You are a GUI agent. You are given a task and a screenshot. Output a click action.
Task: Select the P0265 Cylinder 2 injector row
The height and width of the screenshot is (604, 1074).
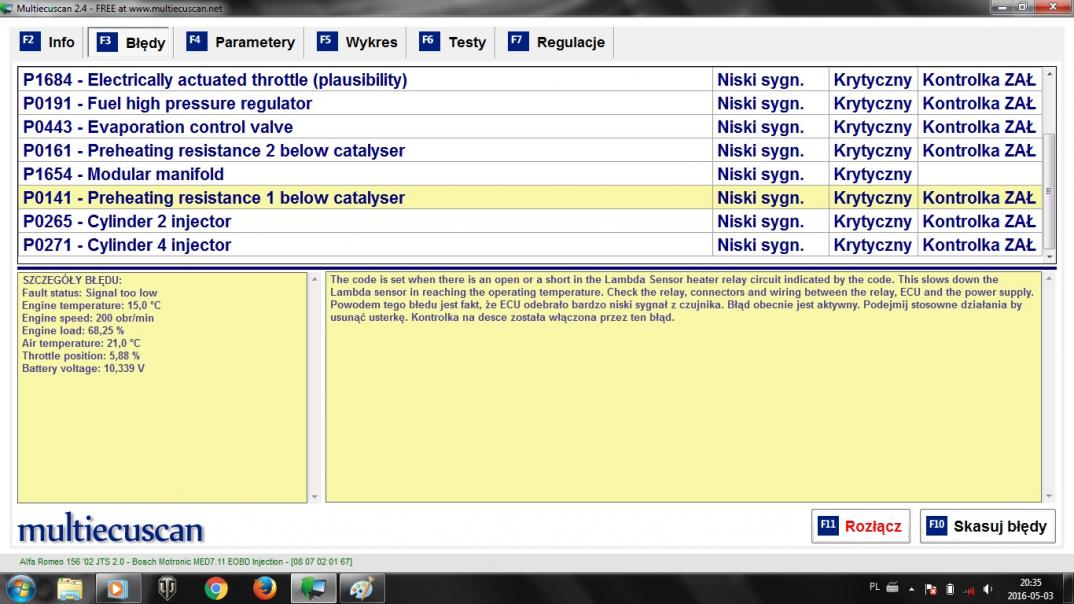(x=127, y=221)
